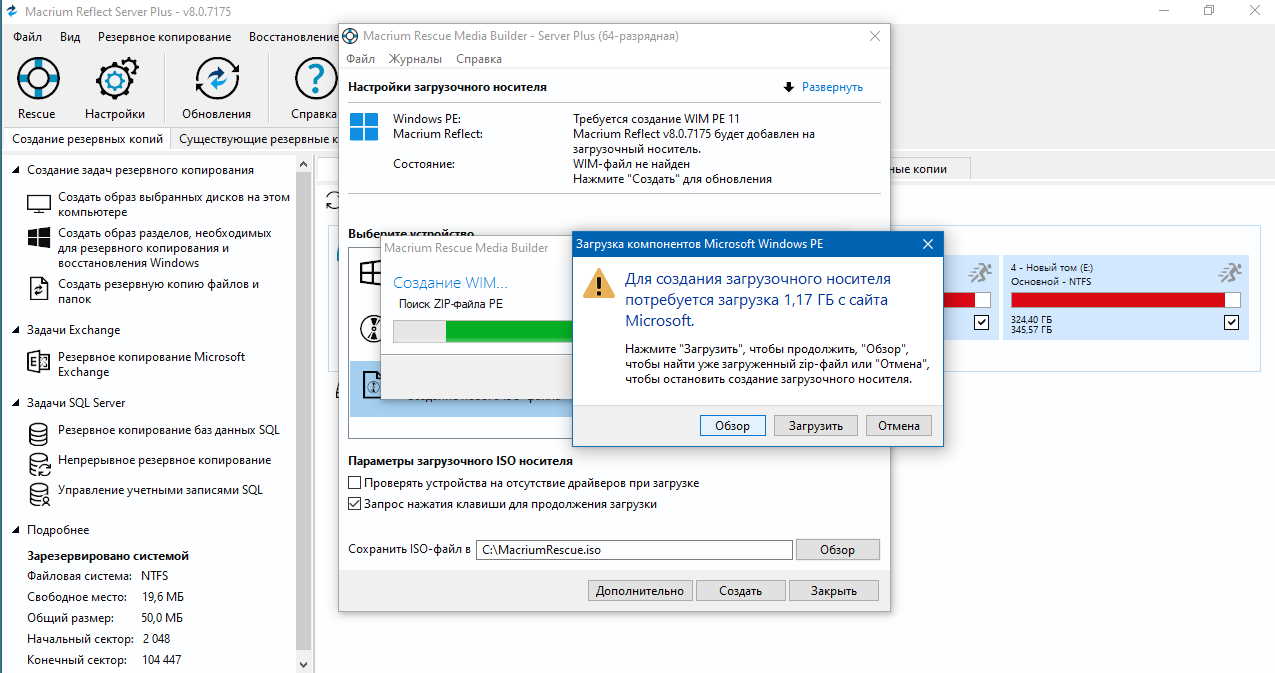Click the 'Требуется создание WIM PE 11' text
The width and height of the screenshot is (1275, 673).
point(656,118)
